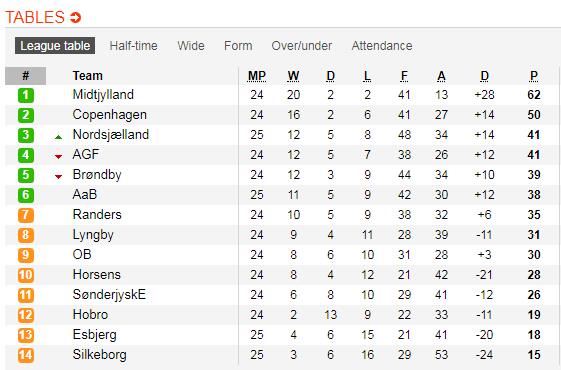Click the green position 6 badge
This screenshot has height=370, width=561.
[26, 195]
